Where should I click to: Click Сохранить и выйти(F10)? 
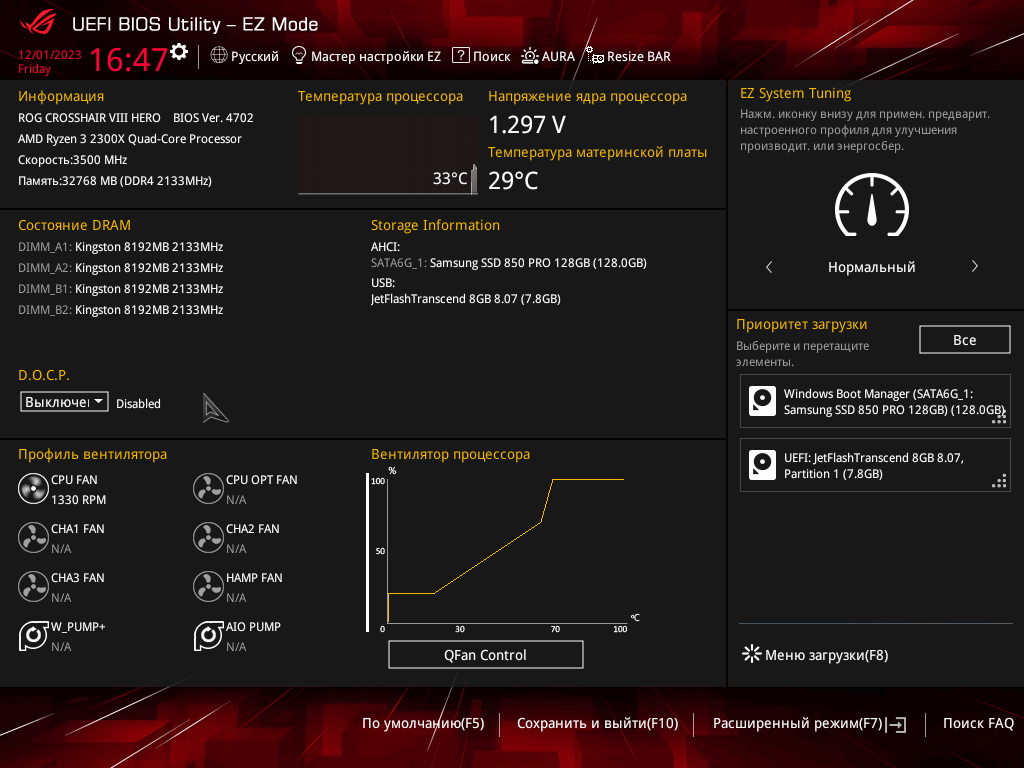click(x=598, y=723)
